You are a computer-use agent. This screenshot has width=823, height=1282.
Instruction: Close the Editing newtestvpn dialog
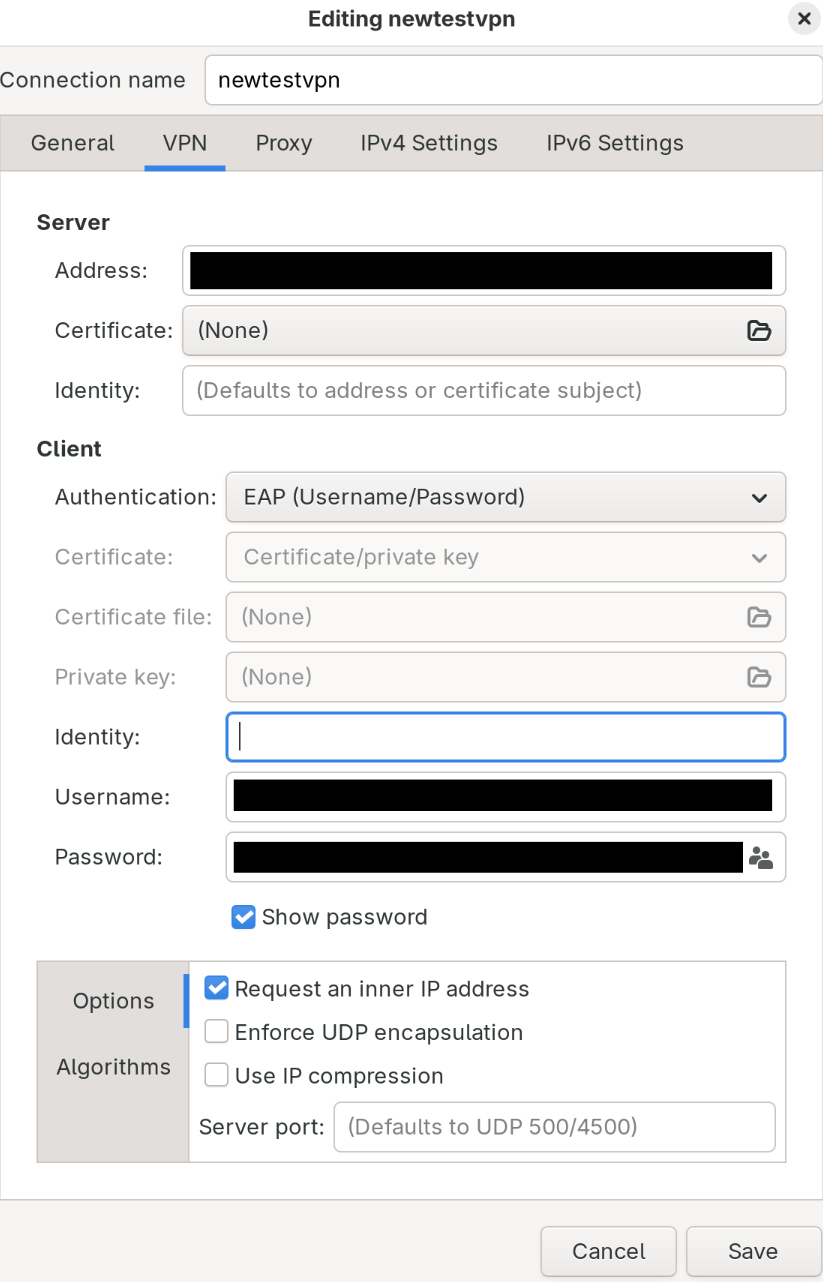pyautogui.click(x=803, y=19)
